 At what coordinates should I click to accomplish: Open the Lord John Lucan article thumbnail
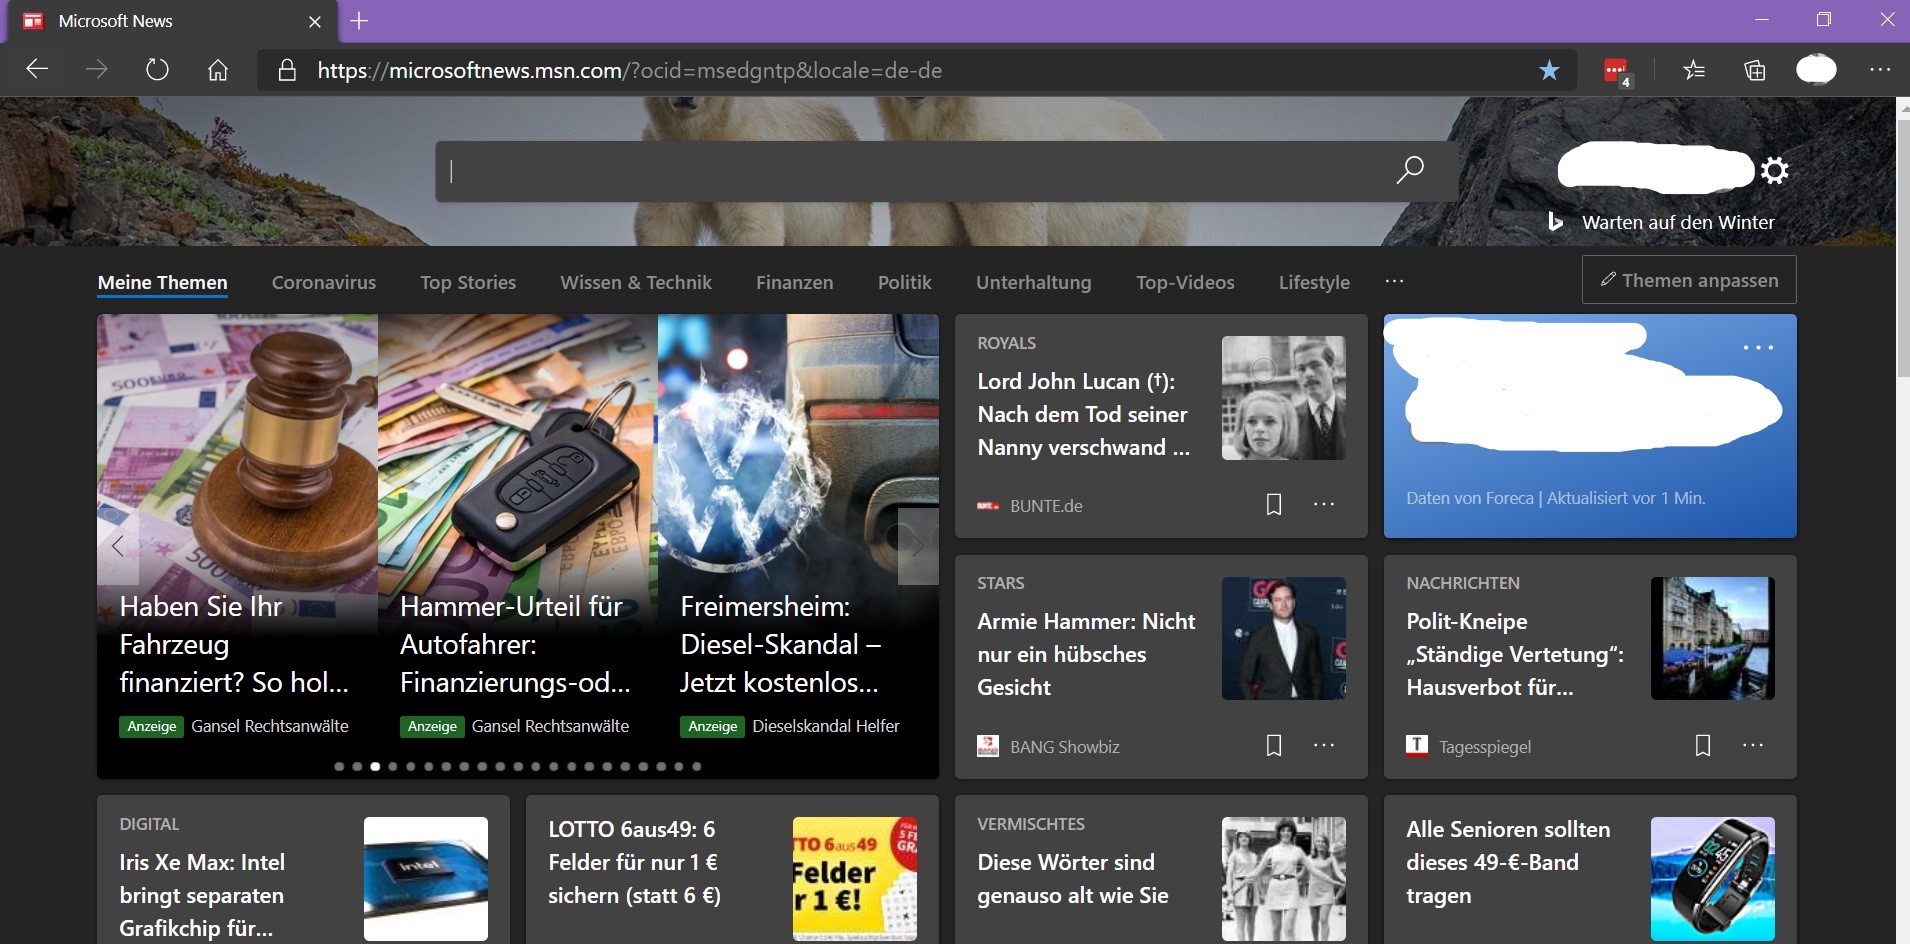pyautogui.click(x=1283, y=398)
